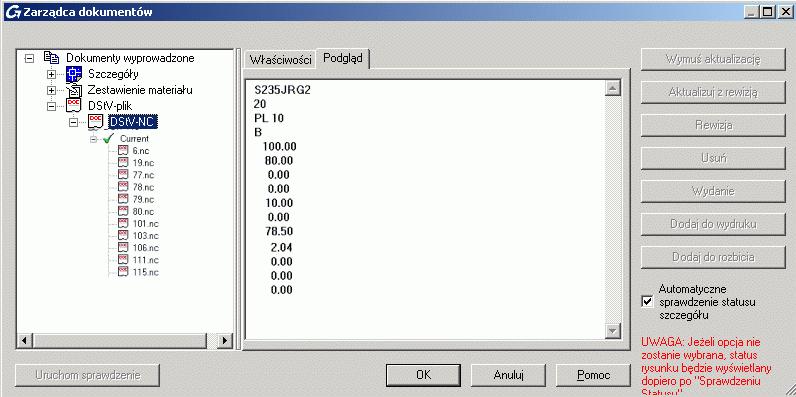Click the file icon of 78.nc
The image size is (796, 397).
coord(123,187)
